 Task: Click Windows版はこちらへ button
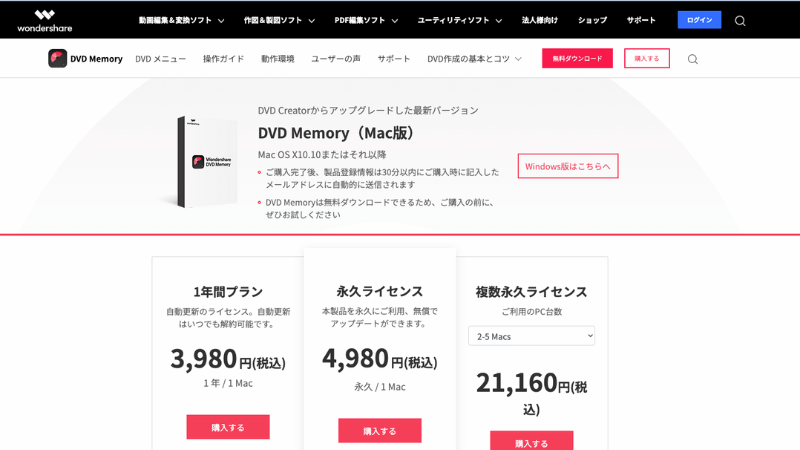568,166
